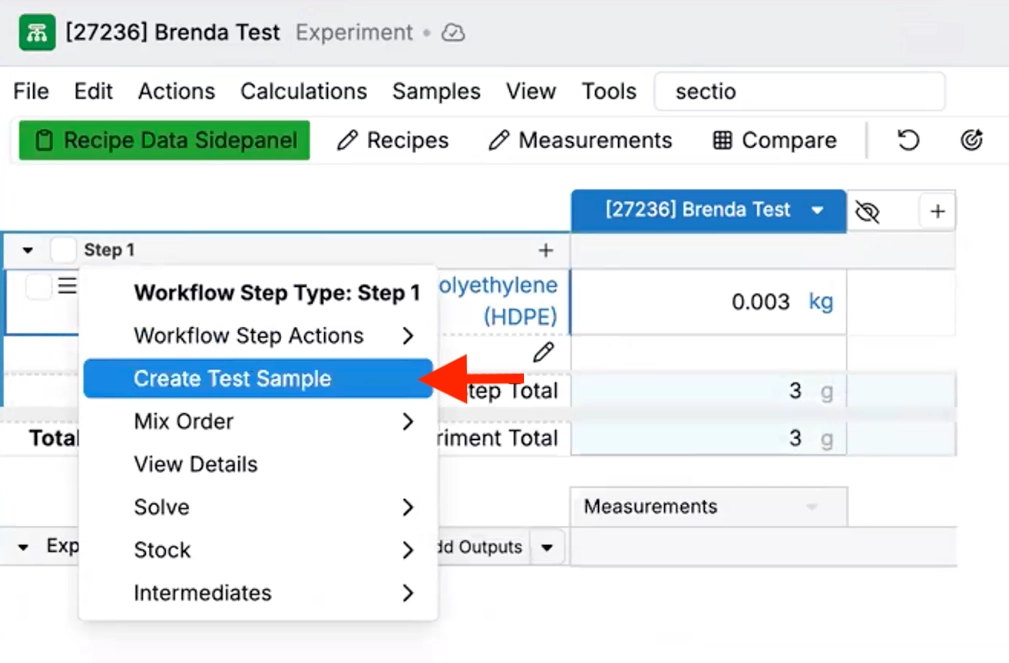This screenshot has height=663, width=1009.
Task: Open the Calculations menu
Action: click(x=303, y=91)
